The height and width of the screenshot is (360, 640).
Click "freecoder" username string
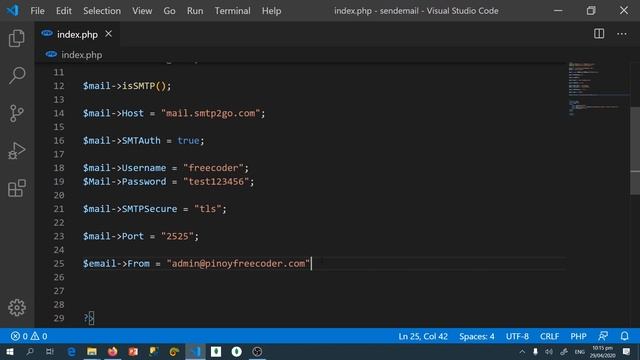(213, 168)
